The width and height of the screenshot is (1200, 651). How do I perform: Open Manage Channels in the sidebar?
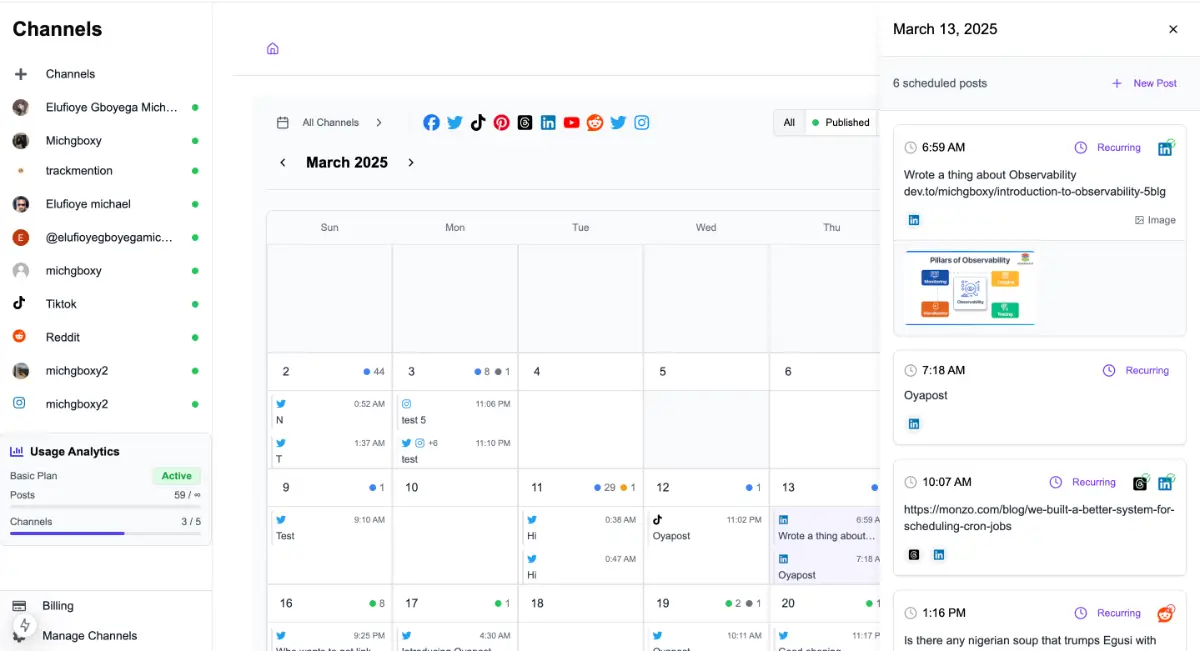point(89,636)
